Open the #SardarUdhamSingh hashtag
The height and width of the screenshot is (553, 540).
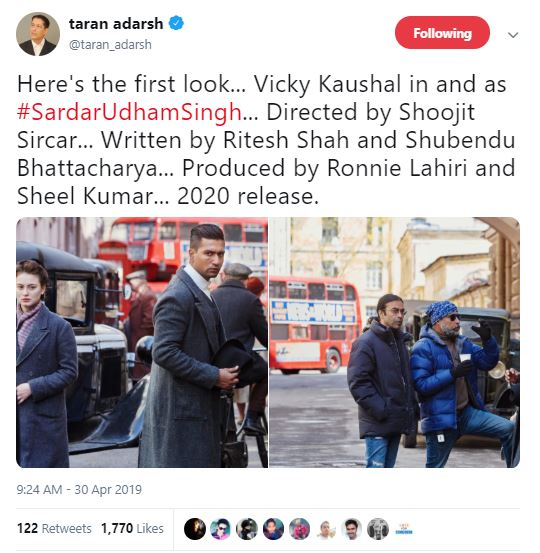[129, 112]
